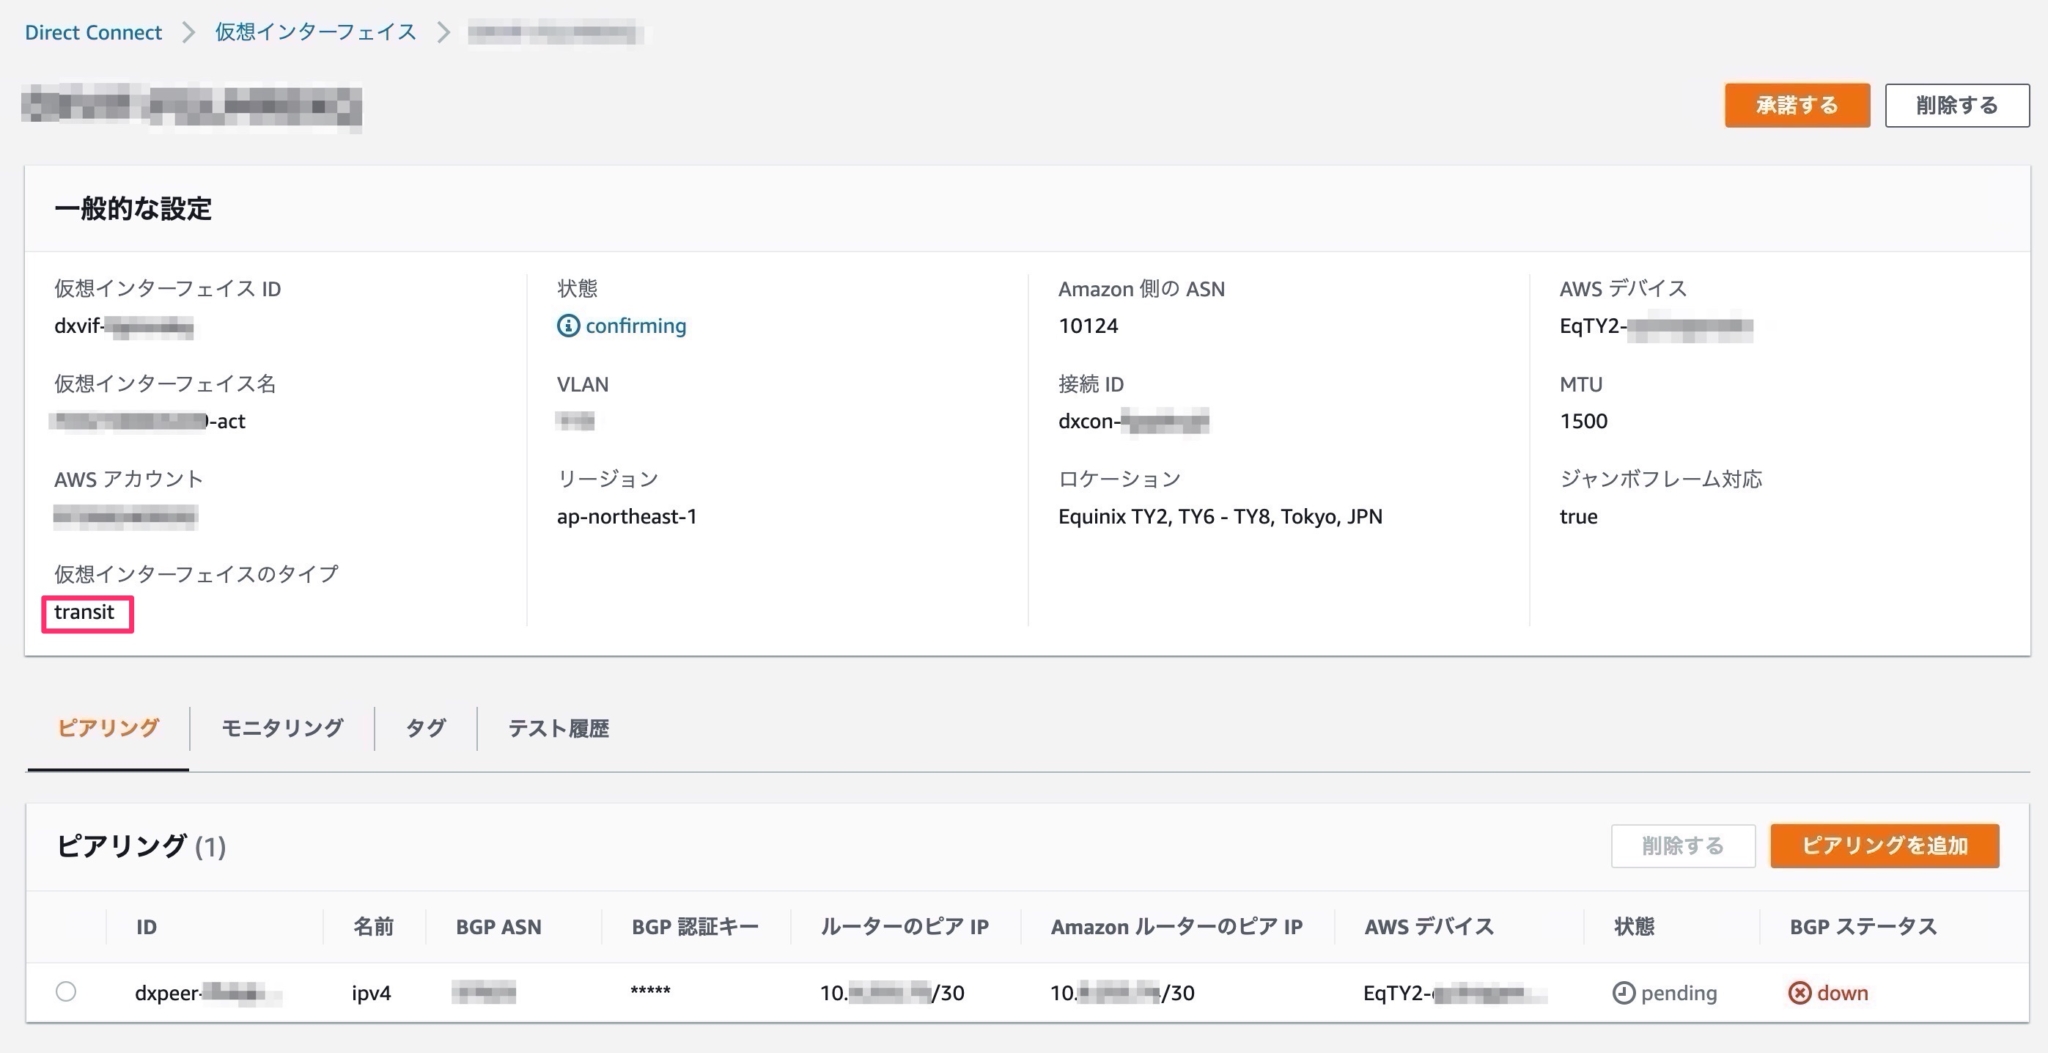
Task: Select the ipv4 peering radio button
Action: (x=66, y=992)
